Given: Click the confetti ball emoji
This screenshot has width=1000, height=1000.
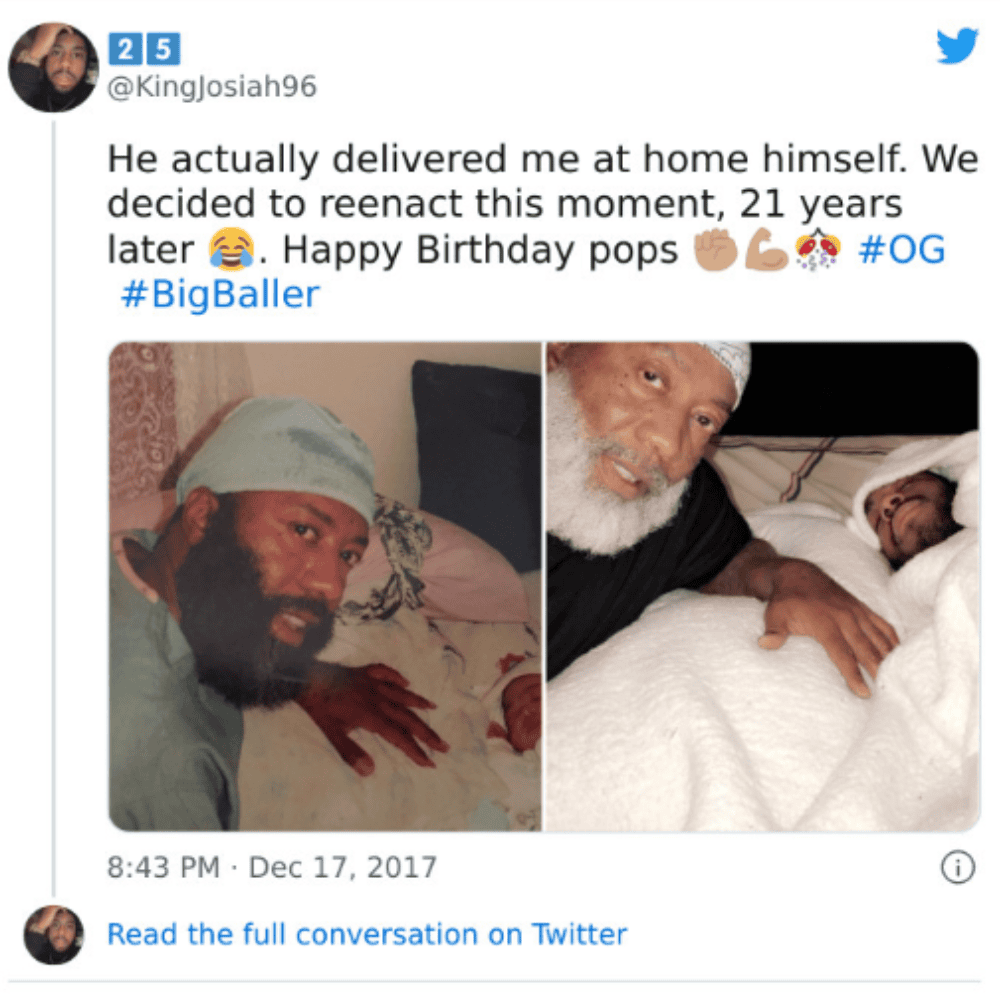Looking at the screenshot, I should (817, 249).
